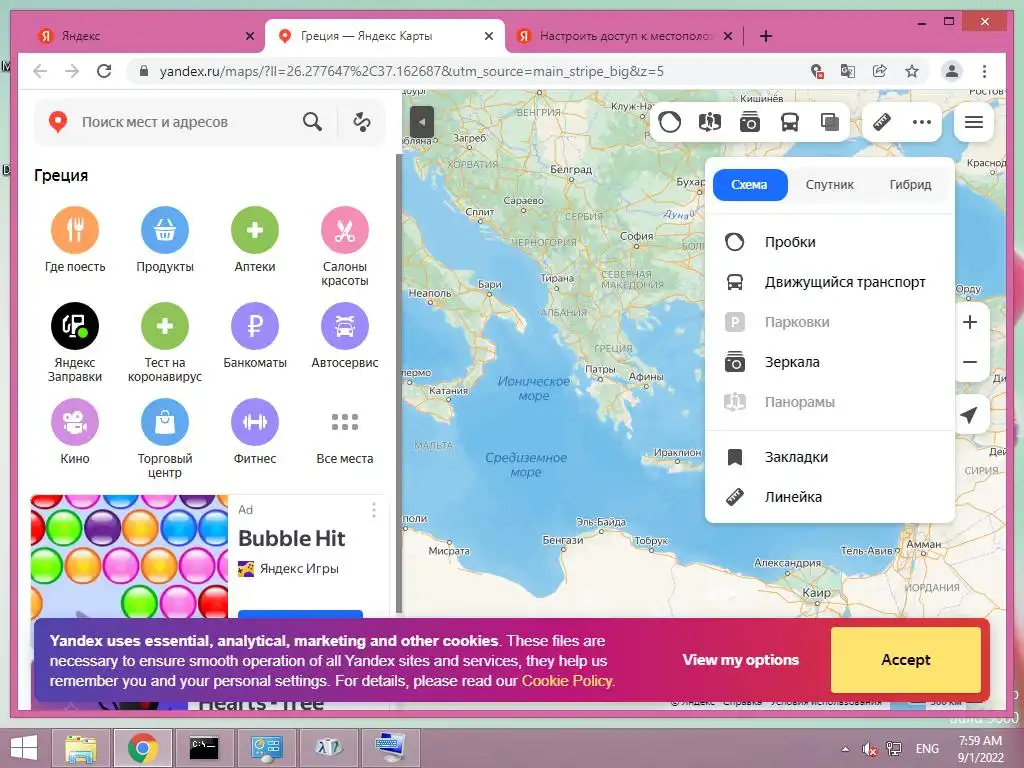Image resolution: width=1024 pixels, height=768 pixels.
Task: Open the Windows Start menu
Action: pyautogui.click(x=24, y=748)
